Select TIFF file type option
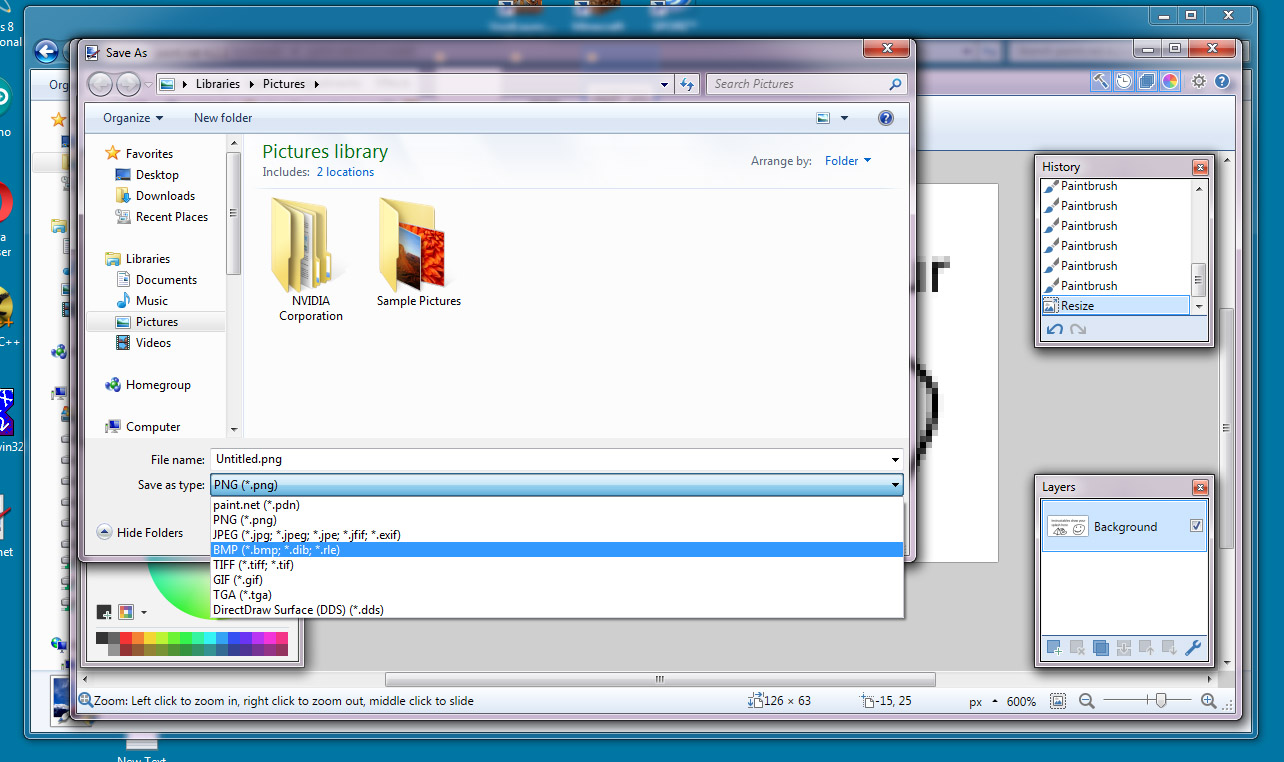 click(x=556, y=565)
